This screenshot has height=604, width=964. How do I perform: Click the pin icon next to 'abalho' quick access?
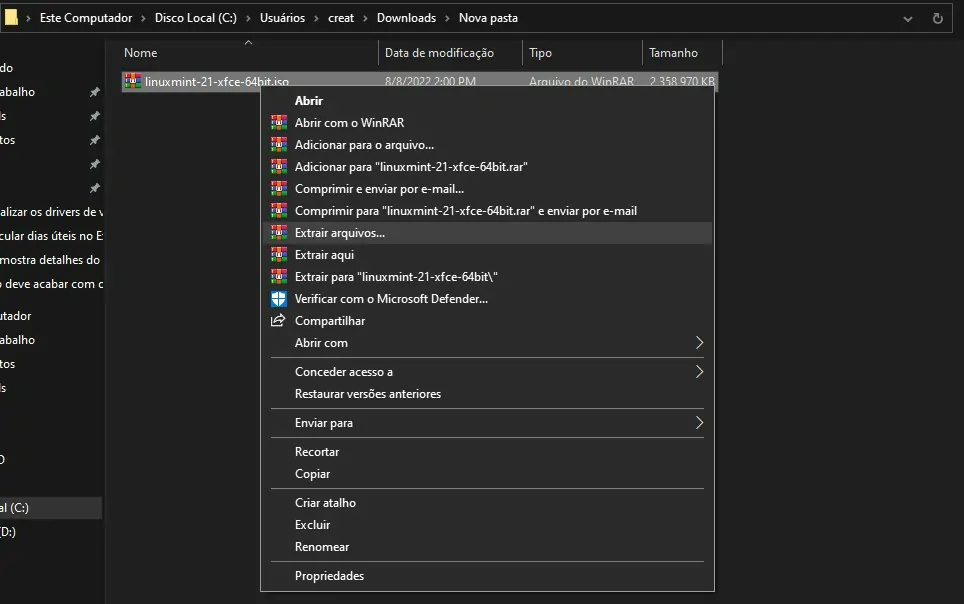(95, 92)
